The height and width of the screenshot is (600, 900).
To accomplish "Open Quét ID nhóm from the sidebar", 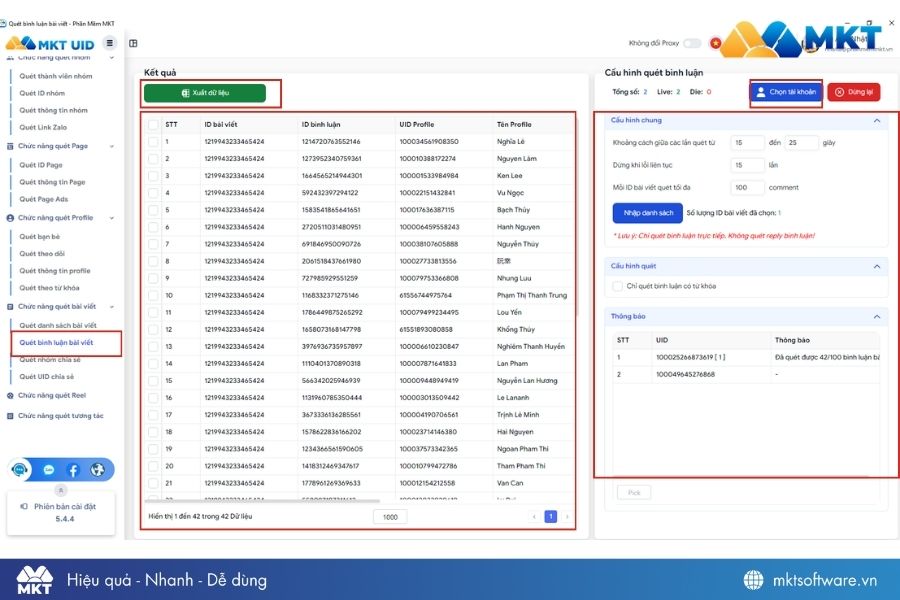I will pos(44,94).
